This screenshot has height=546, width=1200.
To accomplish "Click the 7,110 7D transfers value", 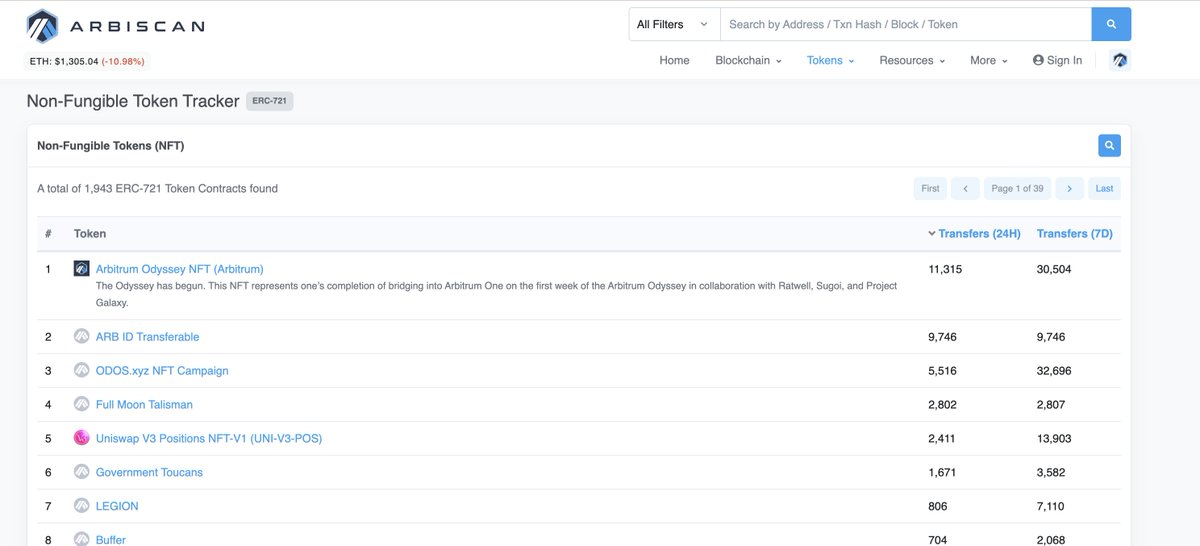I will pyautogui.click(x=1051, y=507).
